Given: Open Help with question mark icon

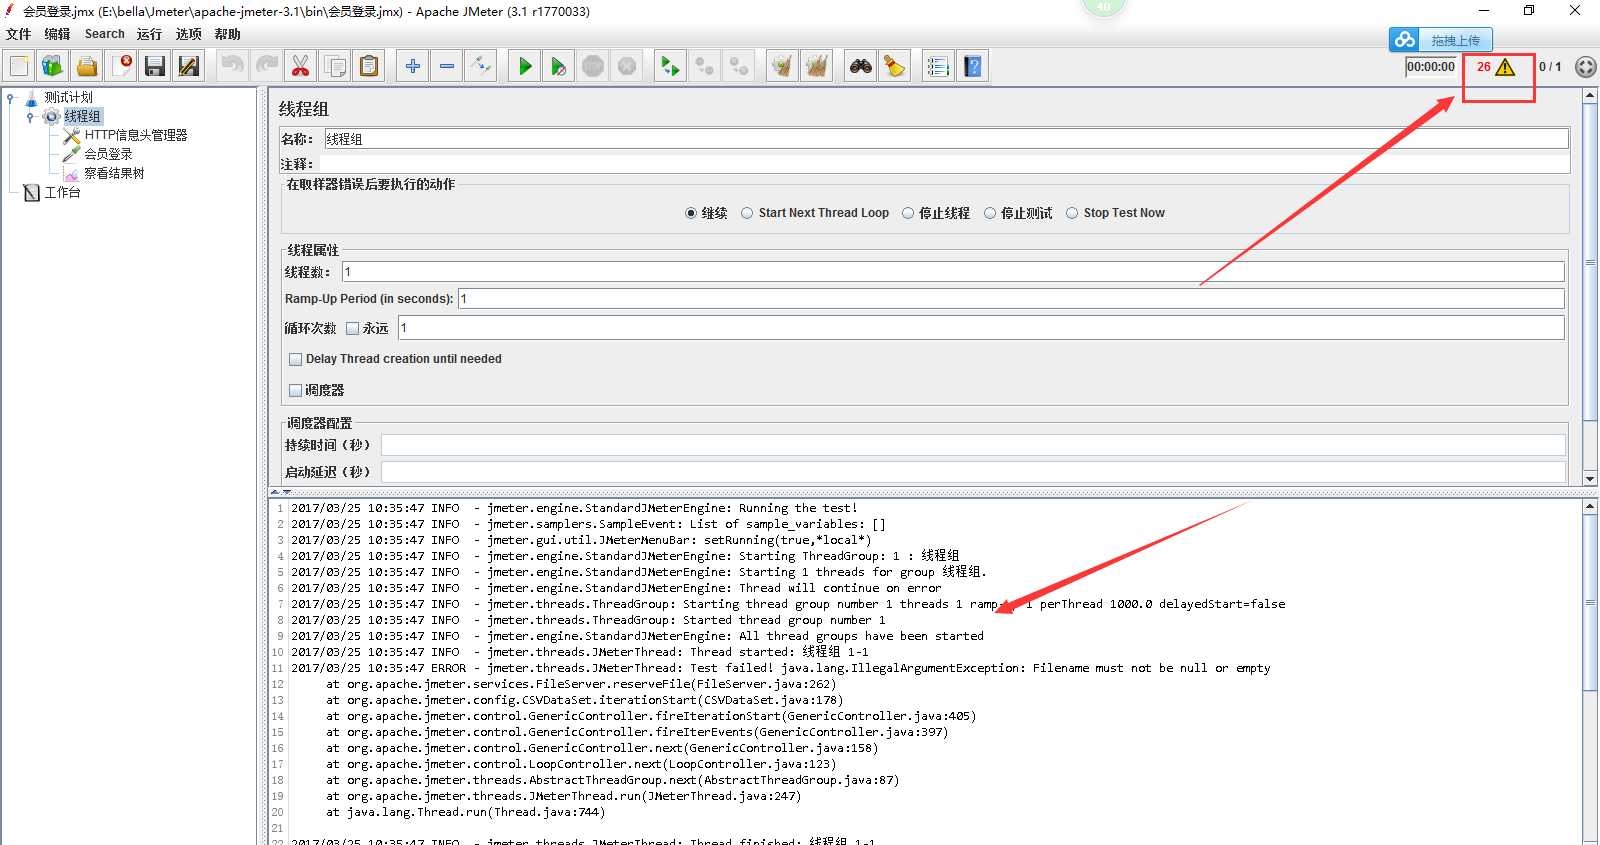Looking at the screenshot, I should point(973,66).
